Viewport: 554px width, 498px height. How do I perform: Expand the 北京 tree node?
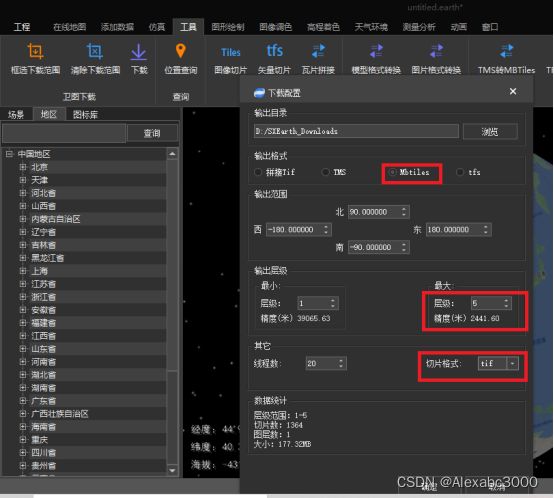(23, 167)
